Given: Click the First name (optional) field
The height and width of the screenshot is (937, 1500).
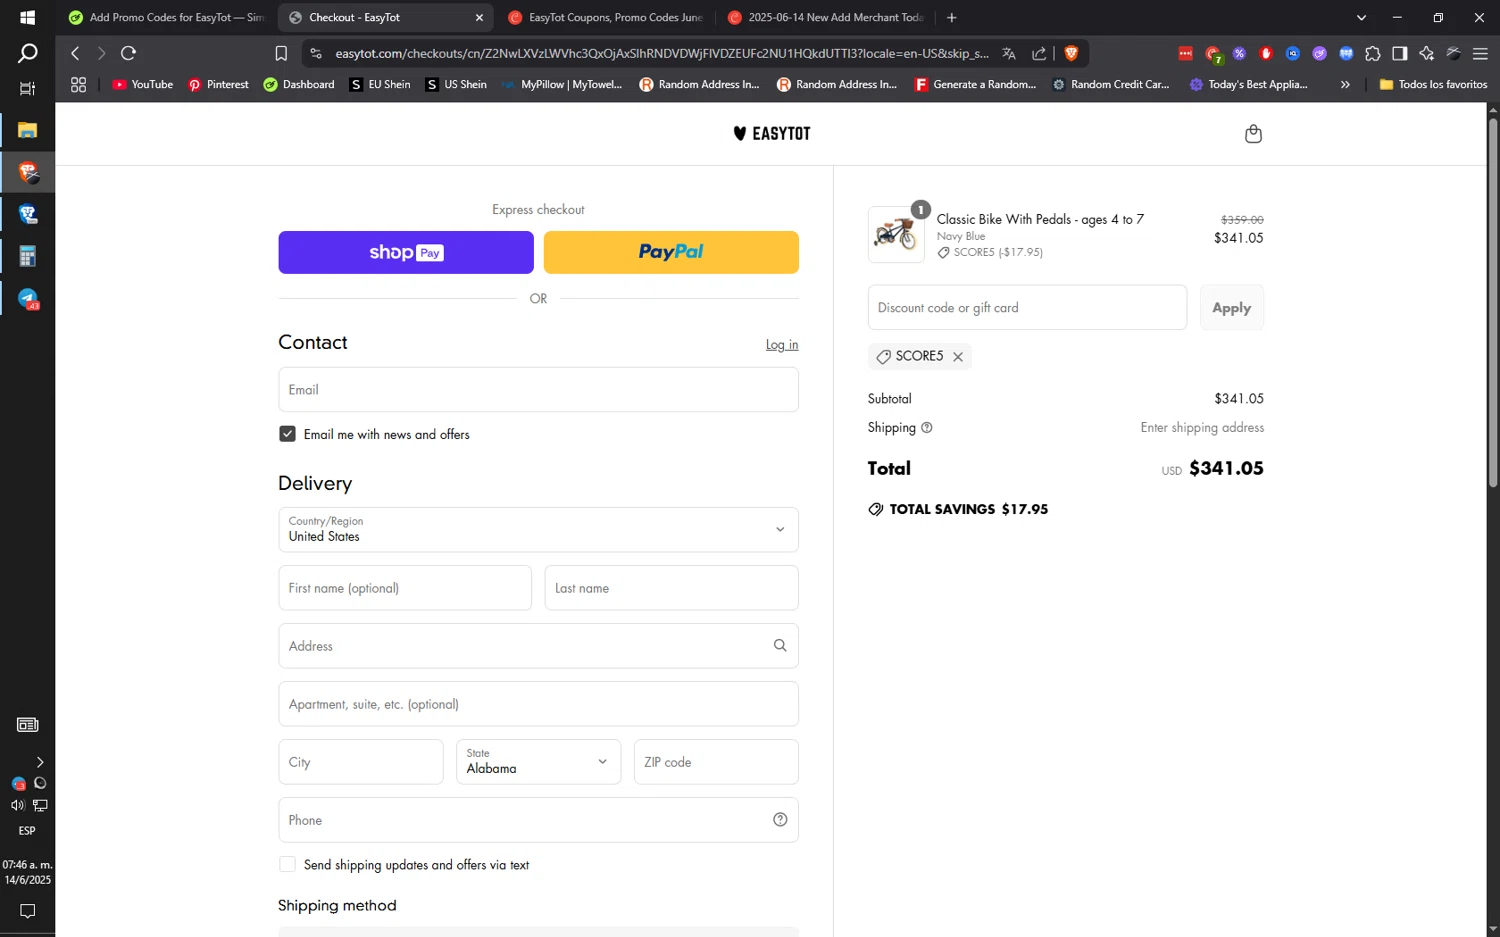Looking at the screenshot, I should click(405, 588).
